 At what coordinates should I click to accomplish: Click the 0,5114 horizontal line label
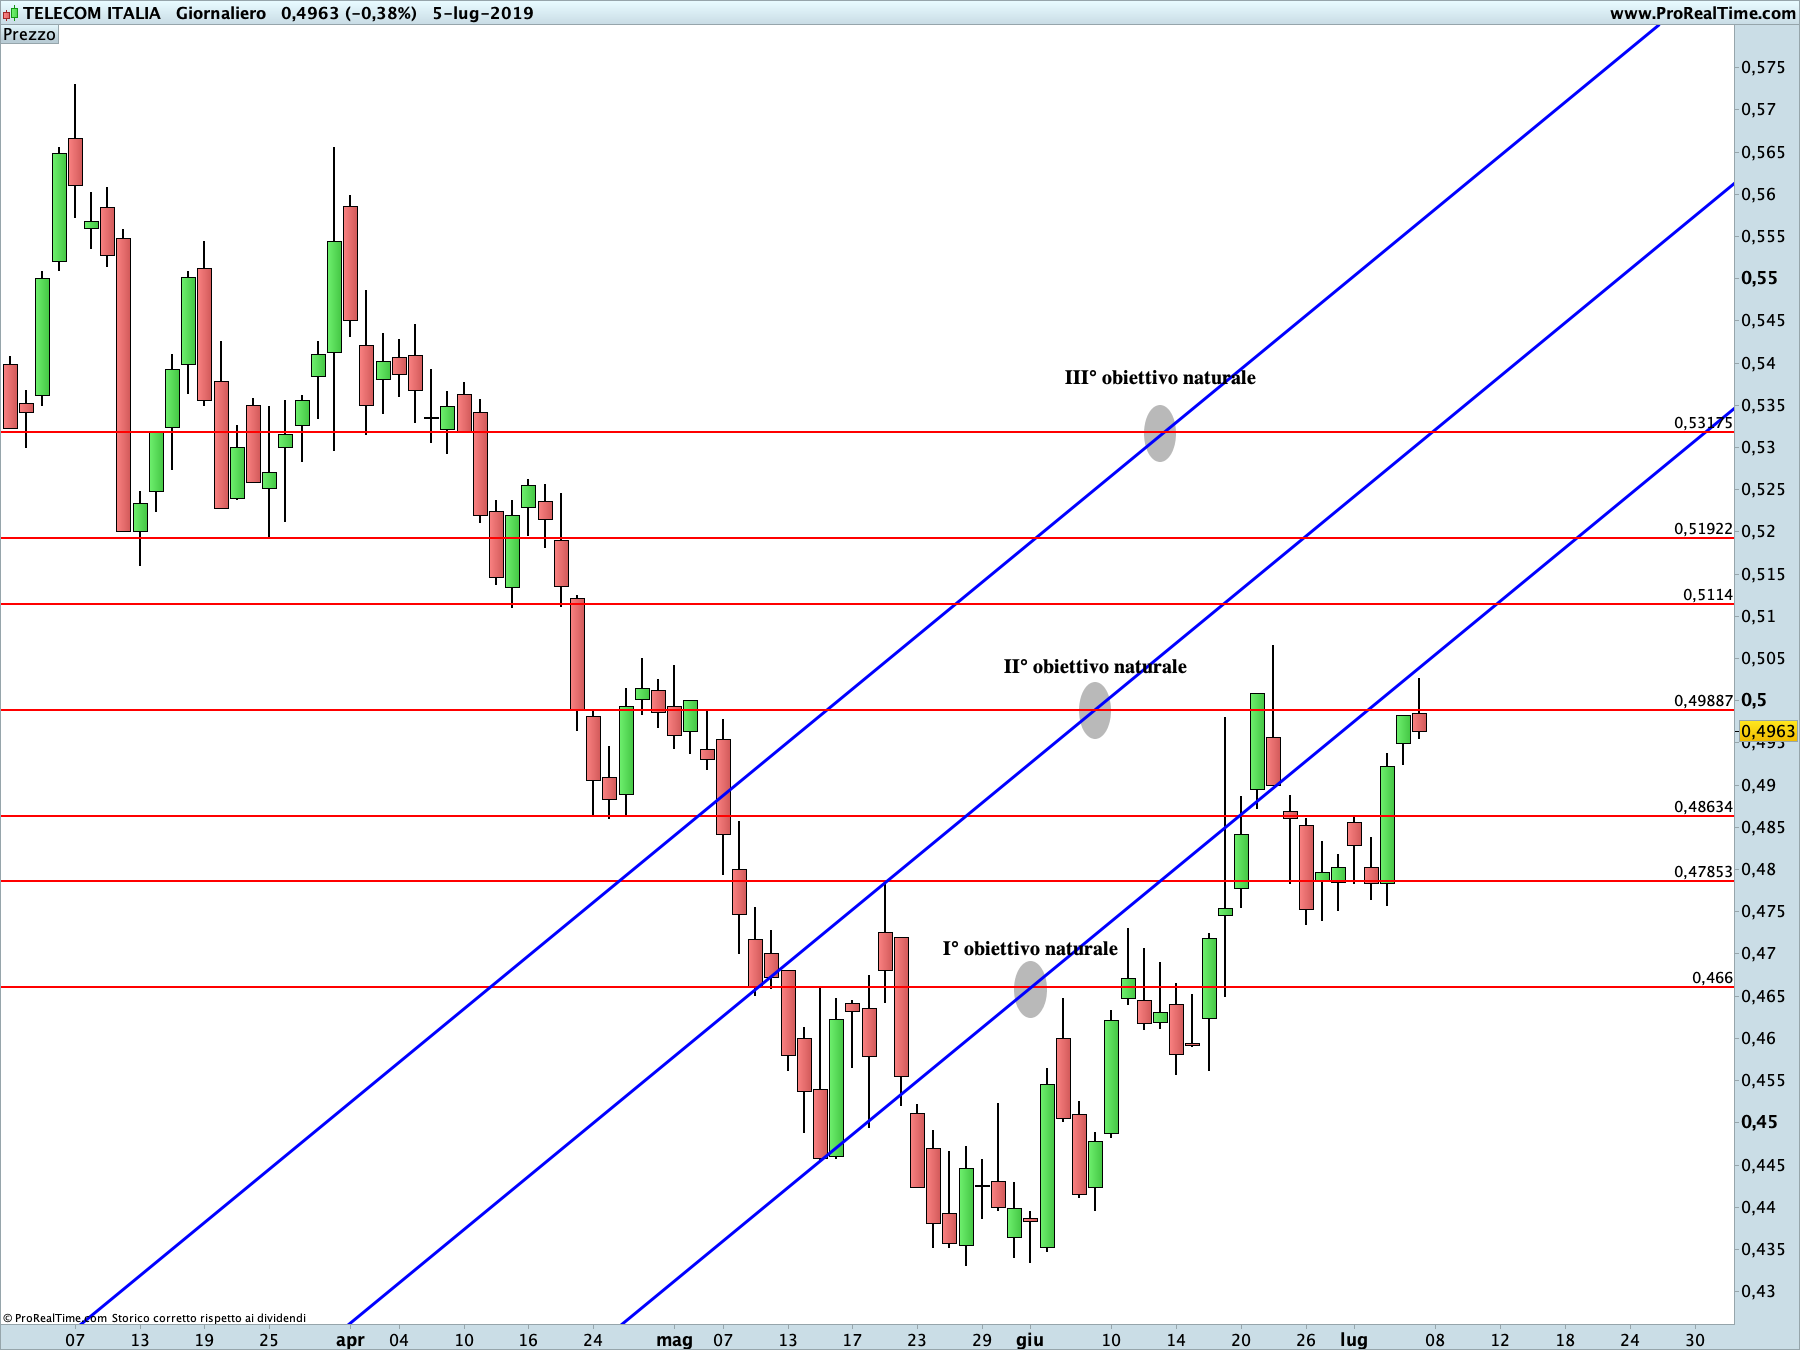click(x=1708, y=595)
